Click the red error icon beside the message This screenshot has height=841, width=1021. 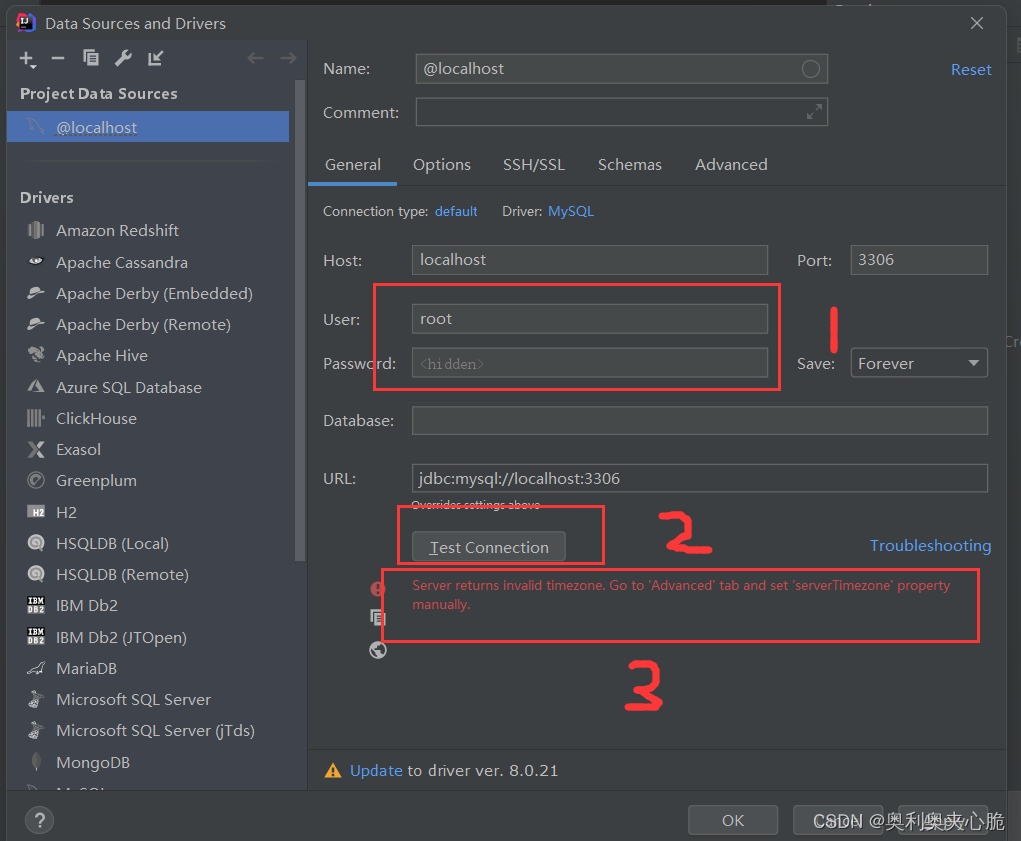tap(378, 589)
